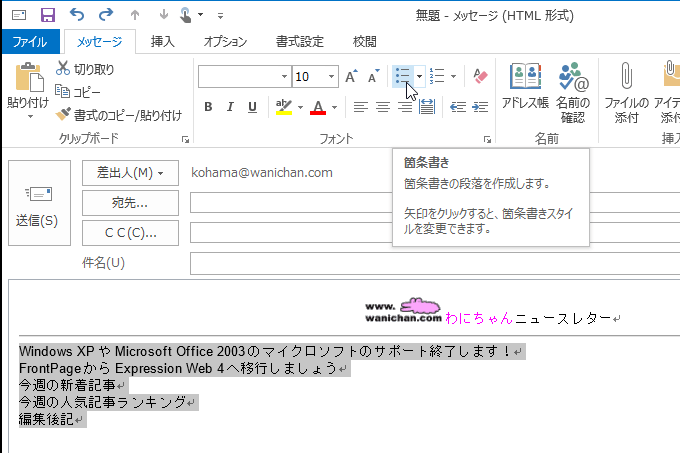680x453 pixels.
Task: Go to previous item arrow
Action: coord(135,15)
